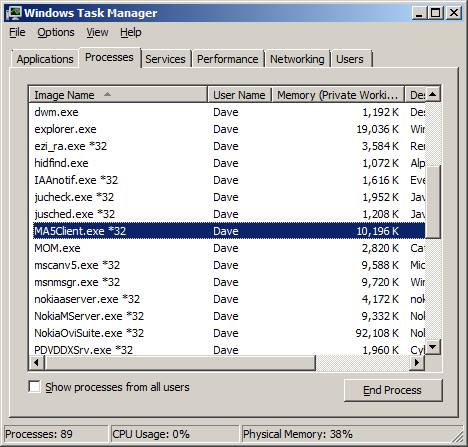468x447 pixels.
Task: Enable Show processes from all users
Action: [x=34, y=387]
